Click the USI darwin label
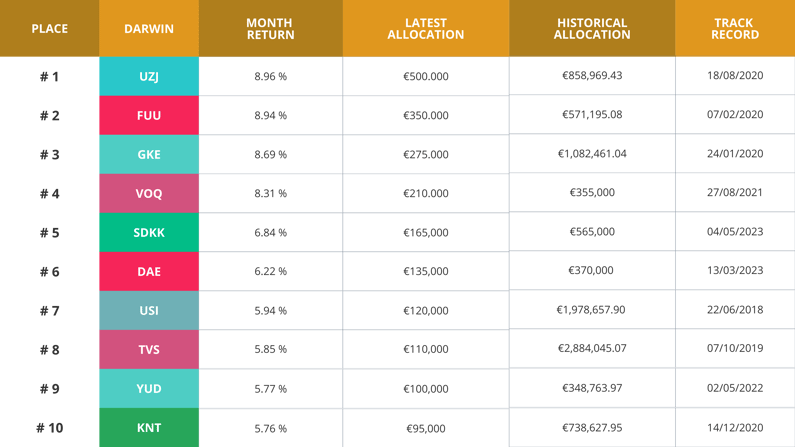 click(x=149, y=310)
